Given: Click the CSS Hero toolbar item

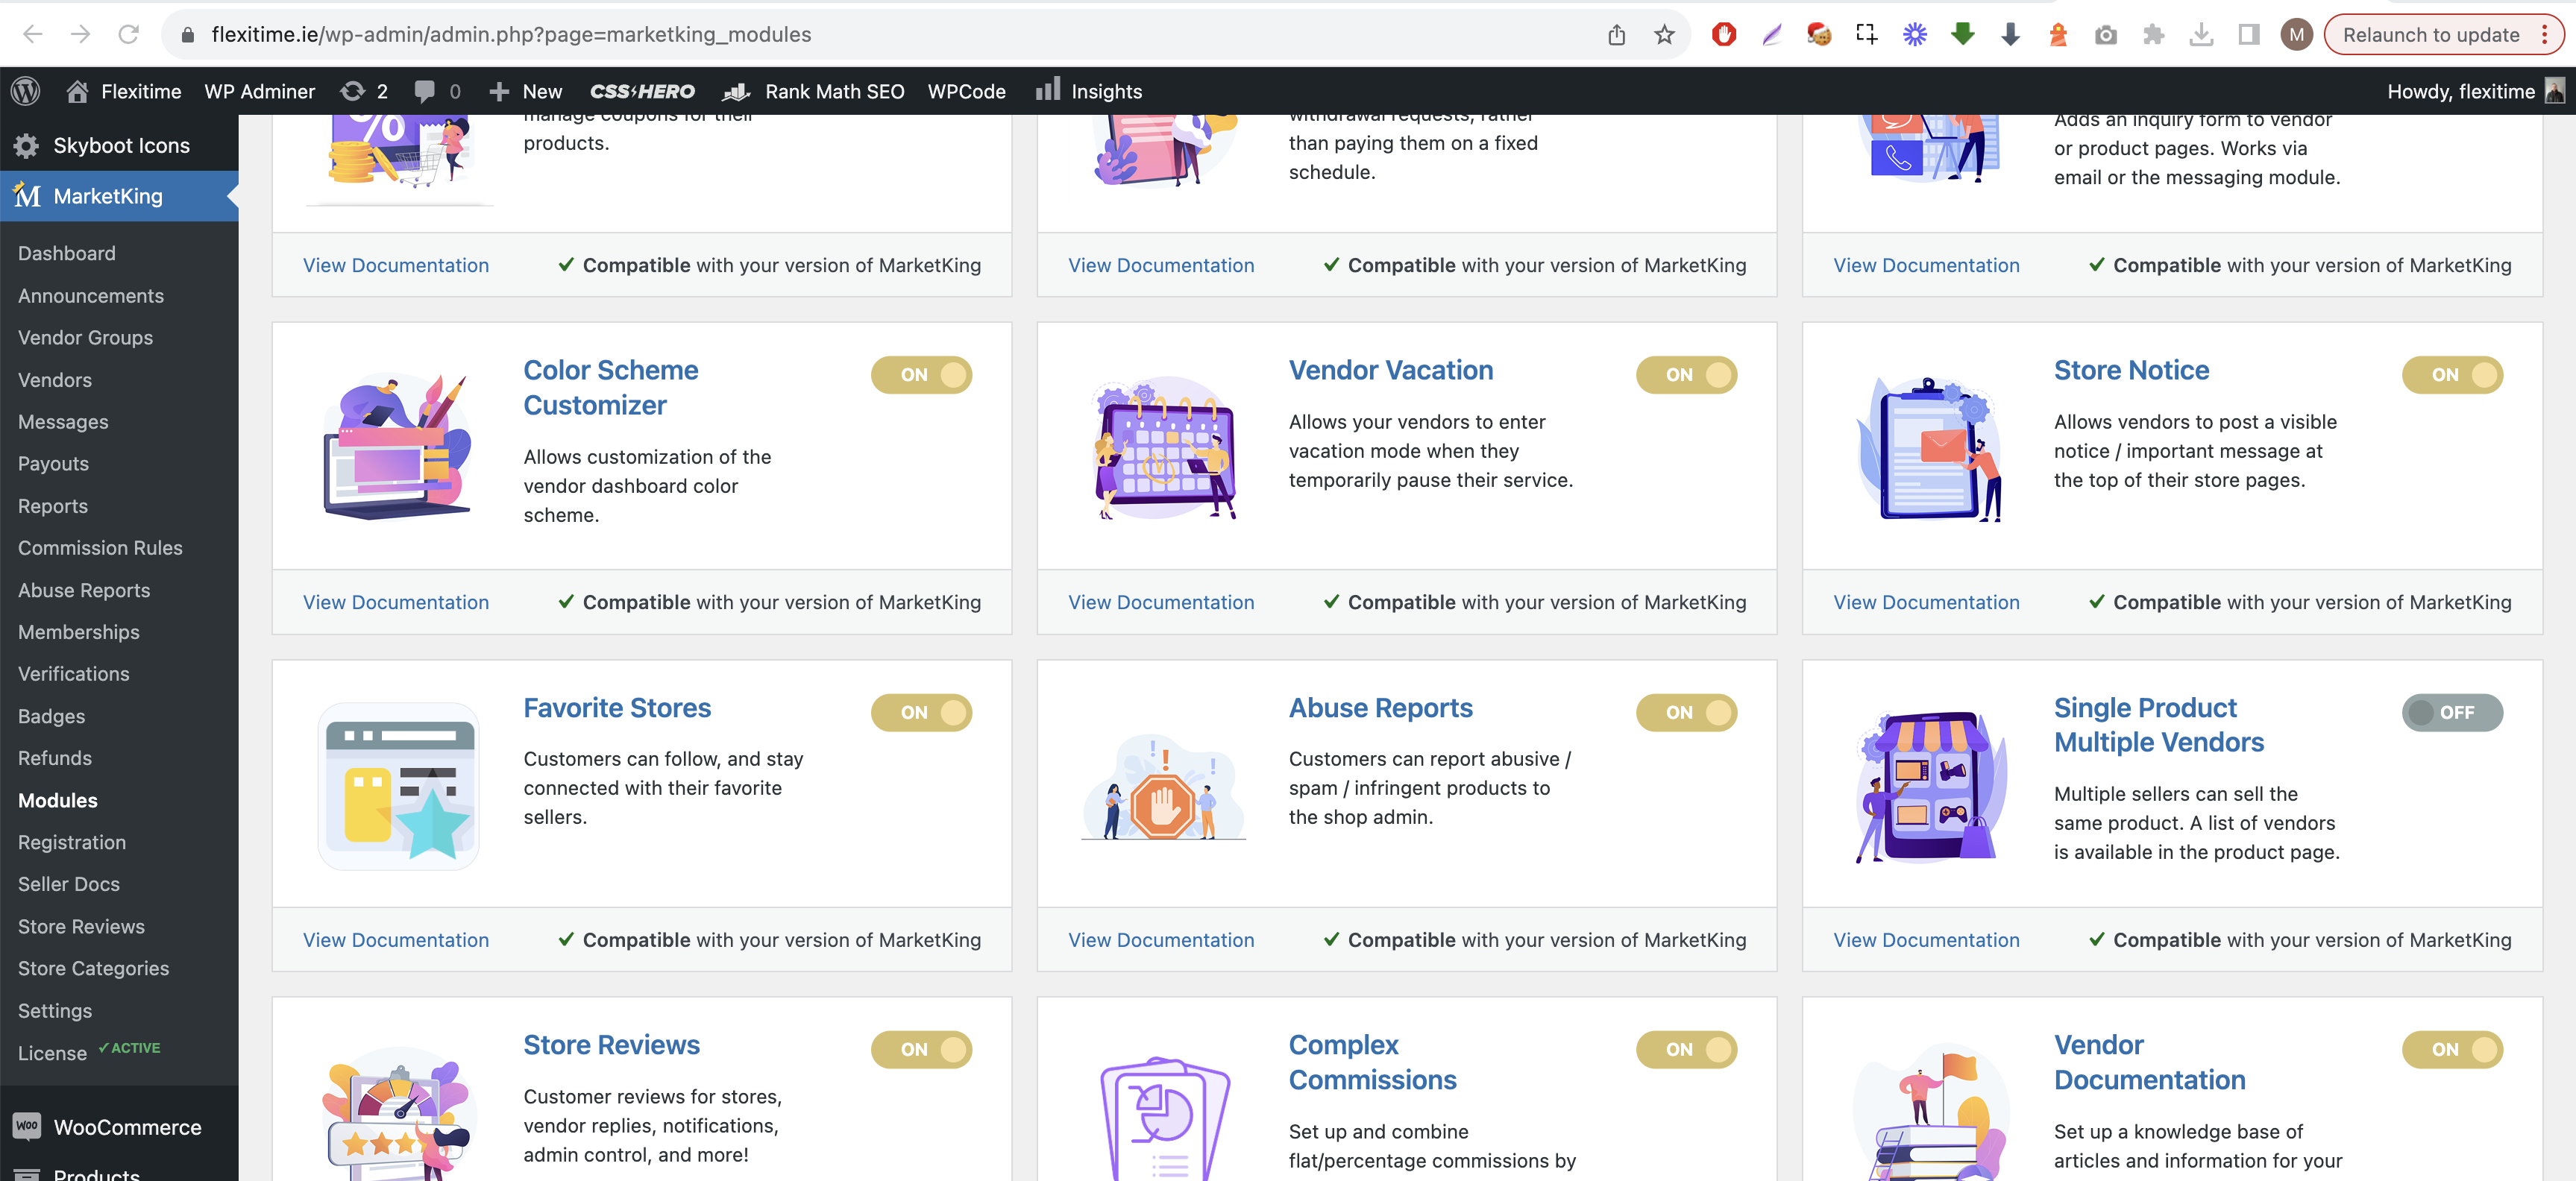Looking at the screenshot, I should 642,91.
